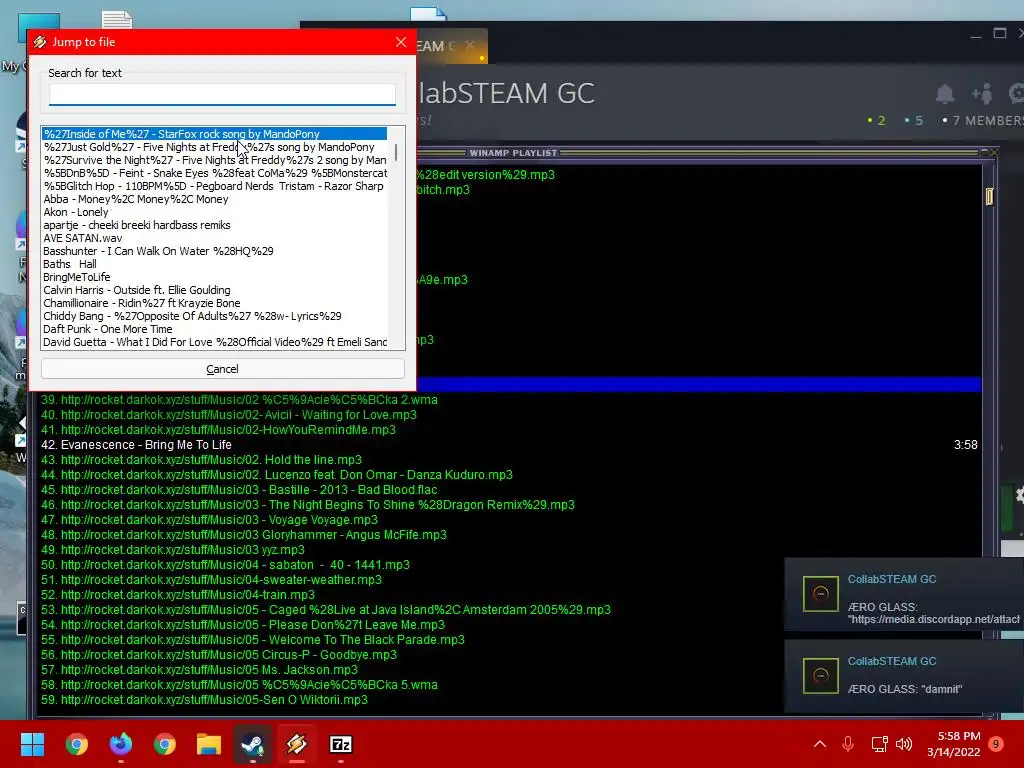Select 'Basshunter - I Can Walk On Water' entry
The height and width of the screenshot is (768, 1024).
[215, 251]
